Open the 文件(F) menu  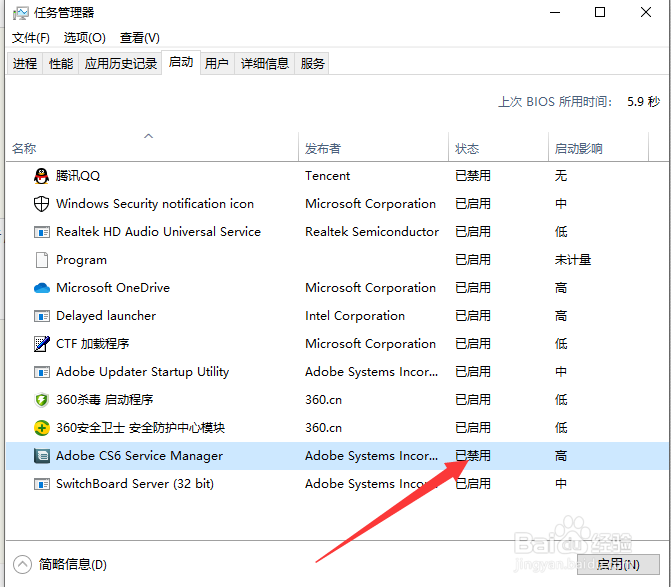pyautogui.click(x=30, y=38)
